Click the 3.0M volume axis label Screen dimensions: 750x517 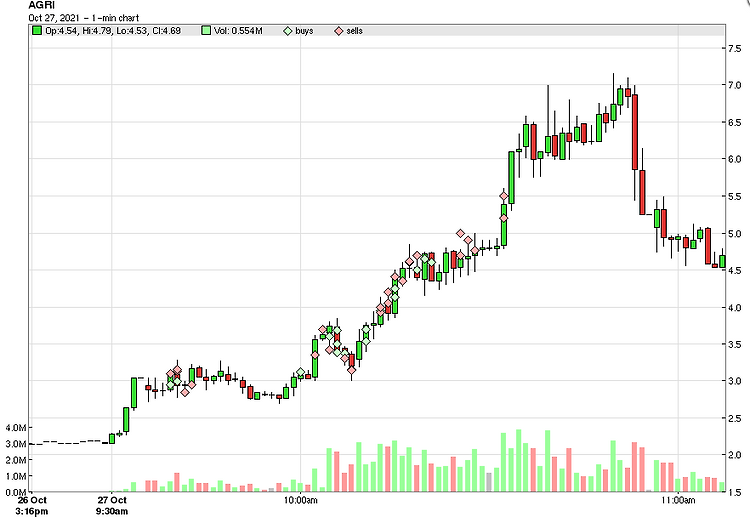click(16, 444)
